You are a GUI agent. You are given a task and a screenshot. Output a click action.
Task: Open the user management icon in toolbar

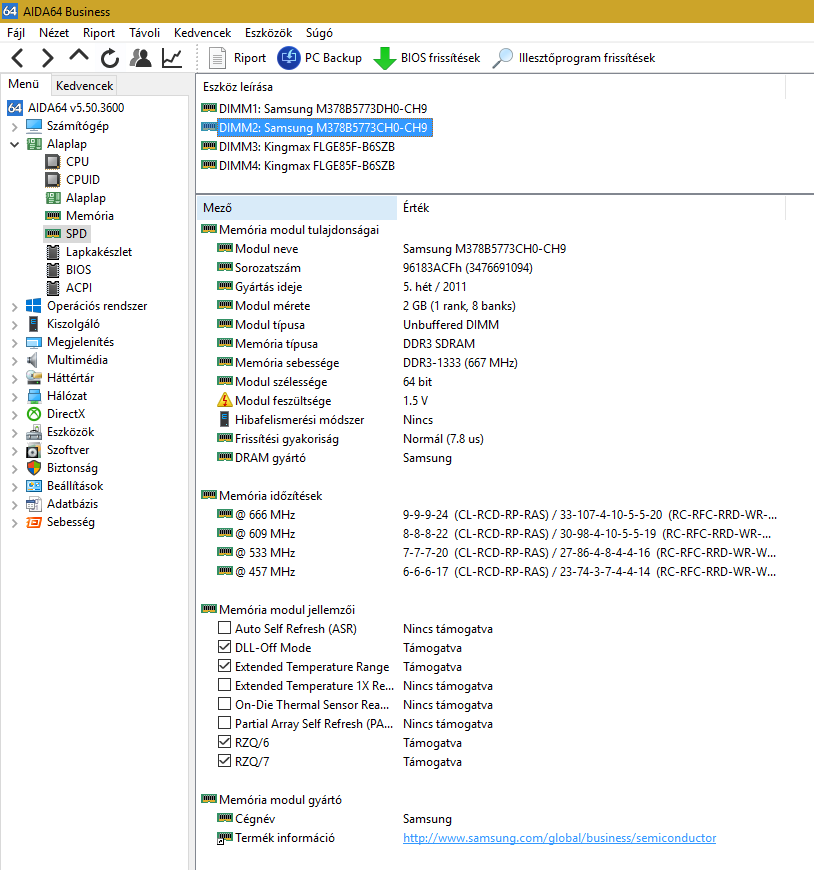[140, 58]
